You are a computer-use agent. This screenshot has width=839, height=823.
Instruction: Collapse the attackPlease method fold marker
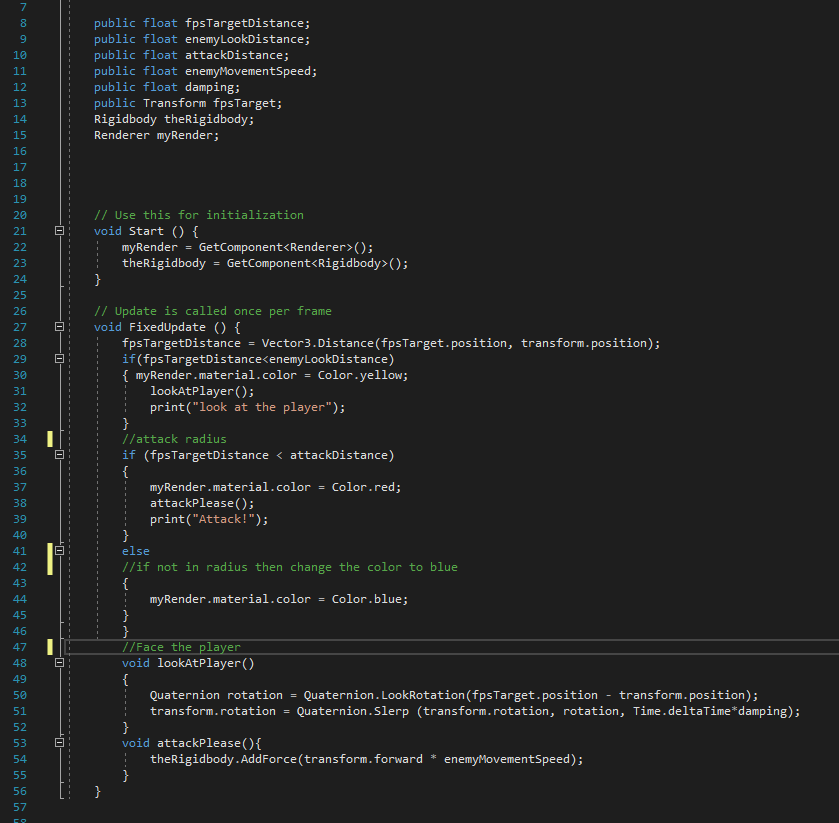tap(59, 742)
